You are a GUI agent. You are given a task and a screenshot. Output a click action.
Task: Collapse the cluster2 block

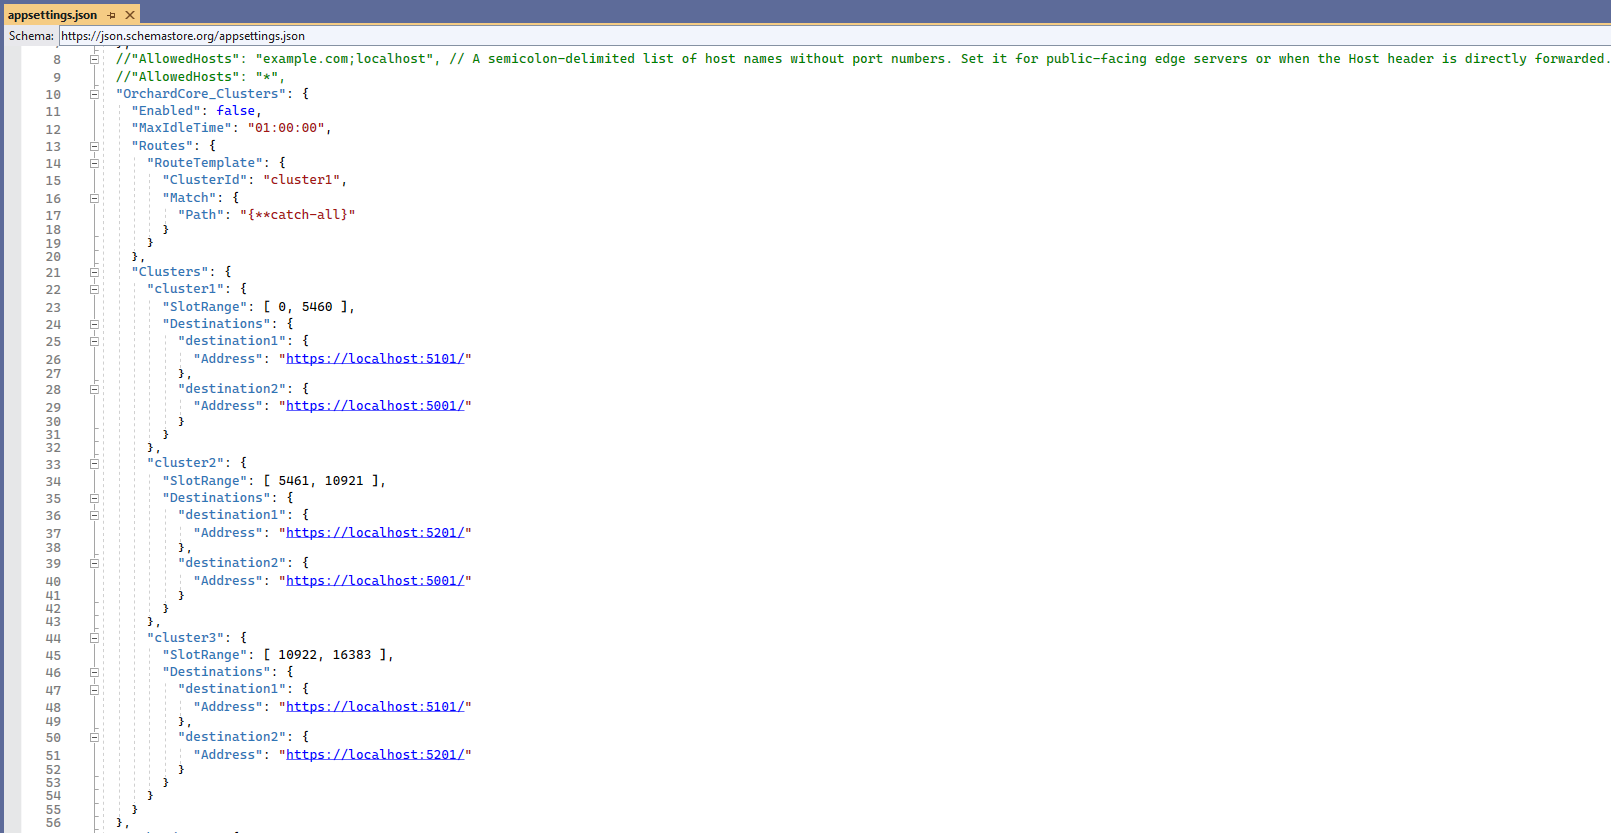point(94,463)
